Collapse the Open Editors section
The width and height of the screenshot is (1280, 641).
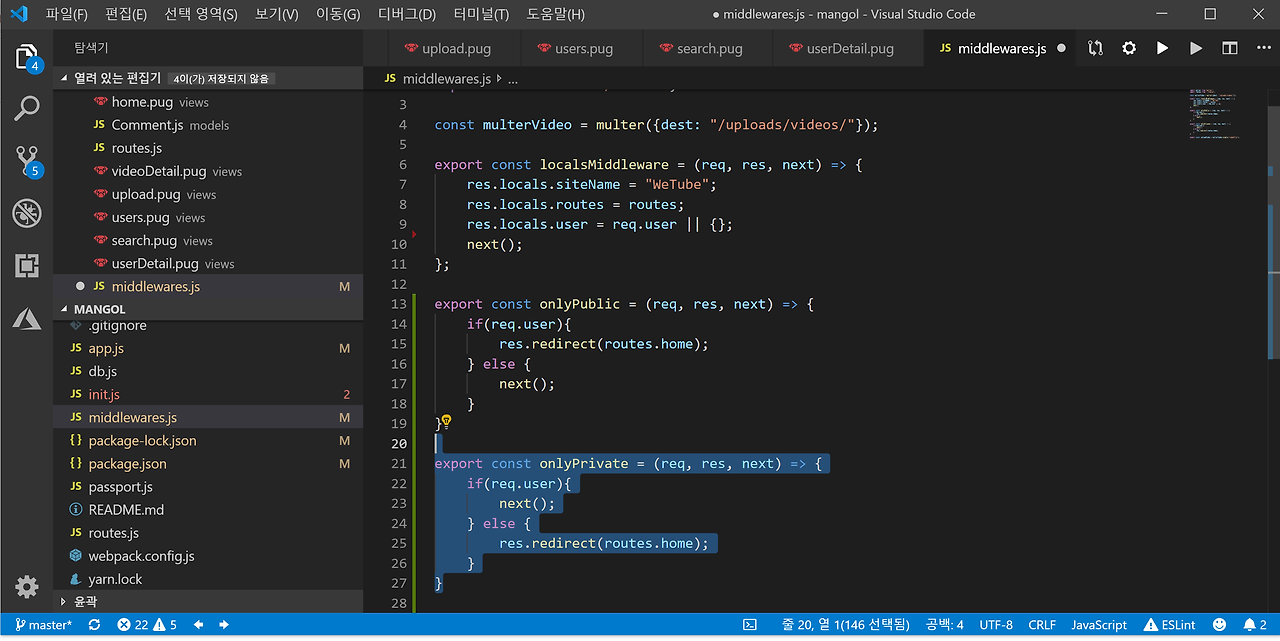[x=208, y=78]
